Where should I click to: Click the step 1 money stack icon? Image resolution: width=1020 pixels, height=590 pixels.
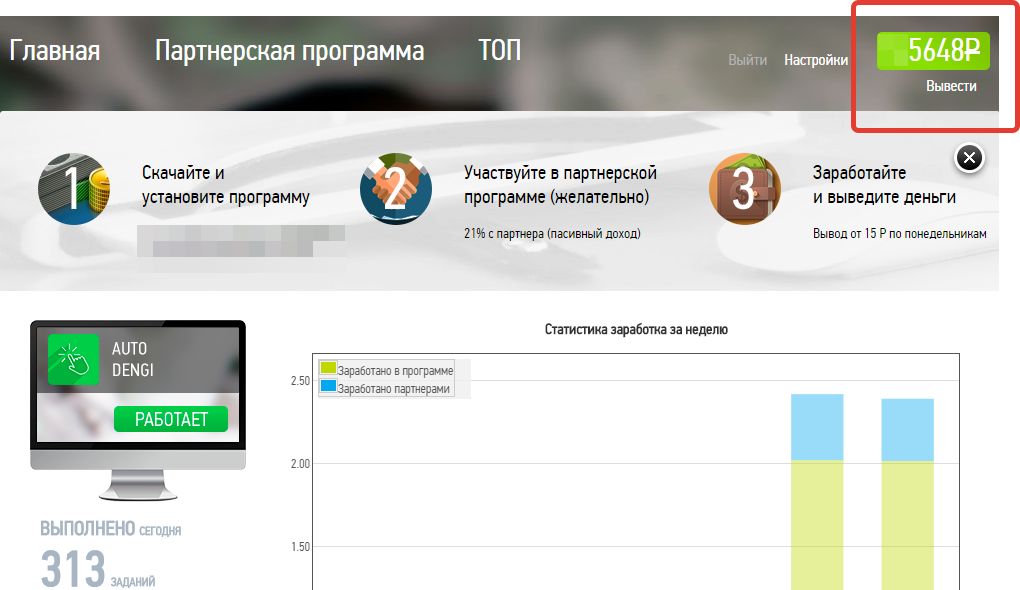click(74, 188)
